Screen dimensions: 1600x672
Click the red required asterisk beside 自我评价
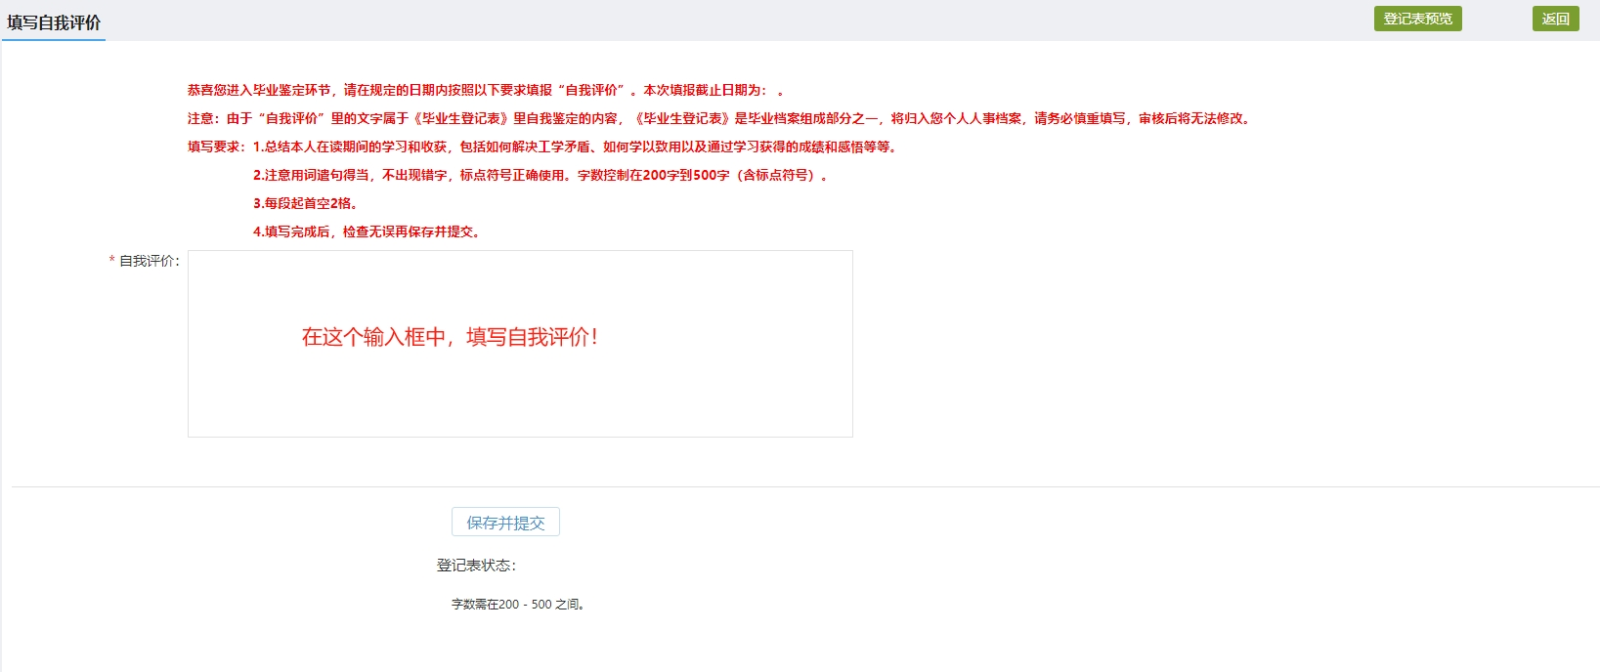click(112, 261)
